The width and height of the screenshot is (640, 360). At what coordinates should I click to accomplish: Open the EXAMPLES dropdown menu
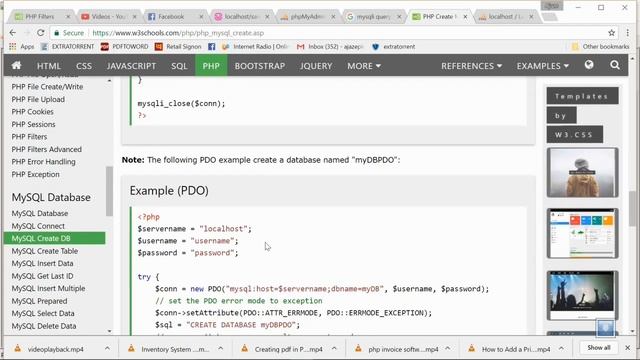point(542,66)
